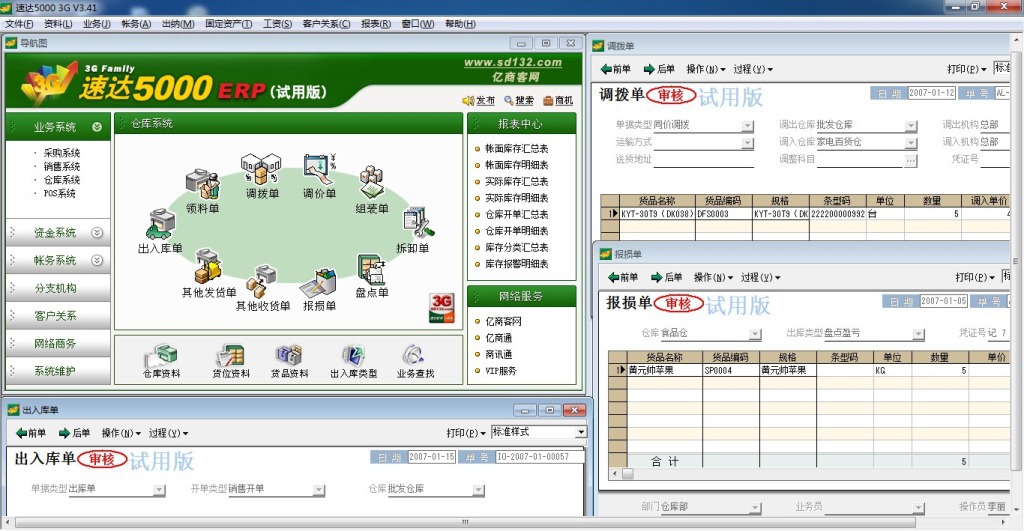Click the 商机 icon
Image resolution: width=1024 pixels, height=531 pixels.
tap(548, 101)
